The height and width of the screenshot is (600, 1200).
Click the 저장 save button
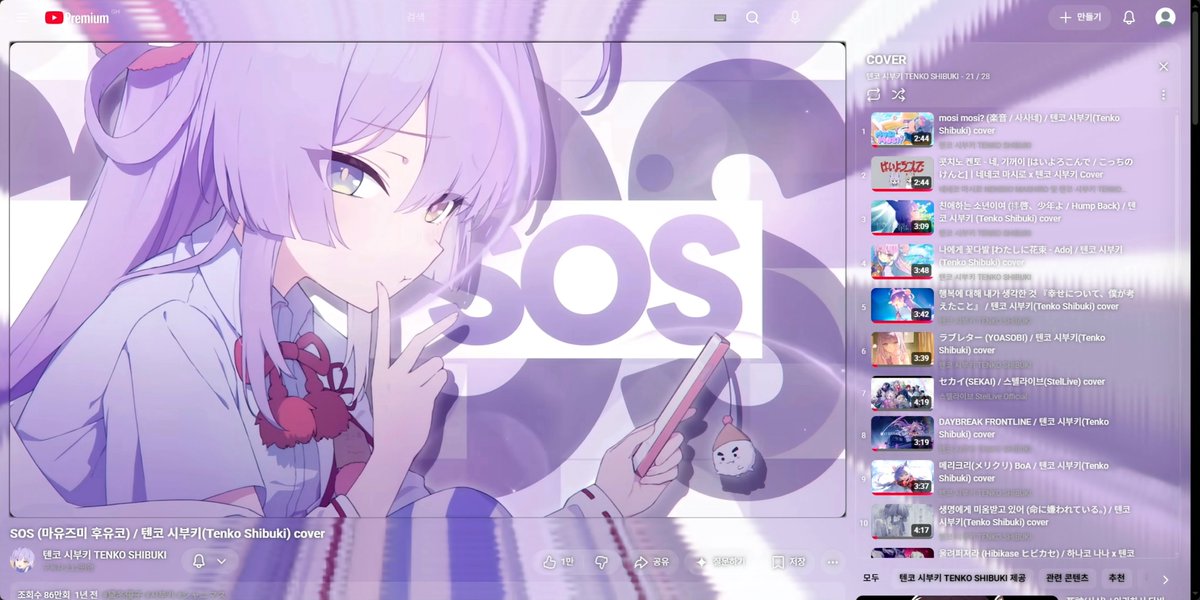coord(788,562)
